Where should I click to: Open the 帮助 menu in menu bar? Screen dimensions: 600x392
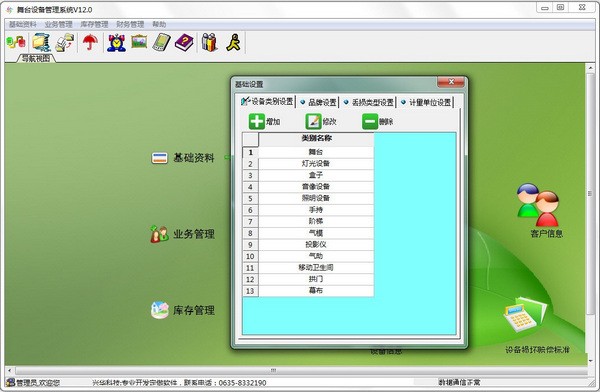click(159, 24)
